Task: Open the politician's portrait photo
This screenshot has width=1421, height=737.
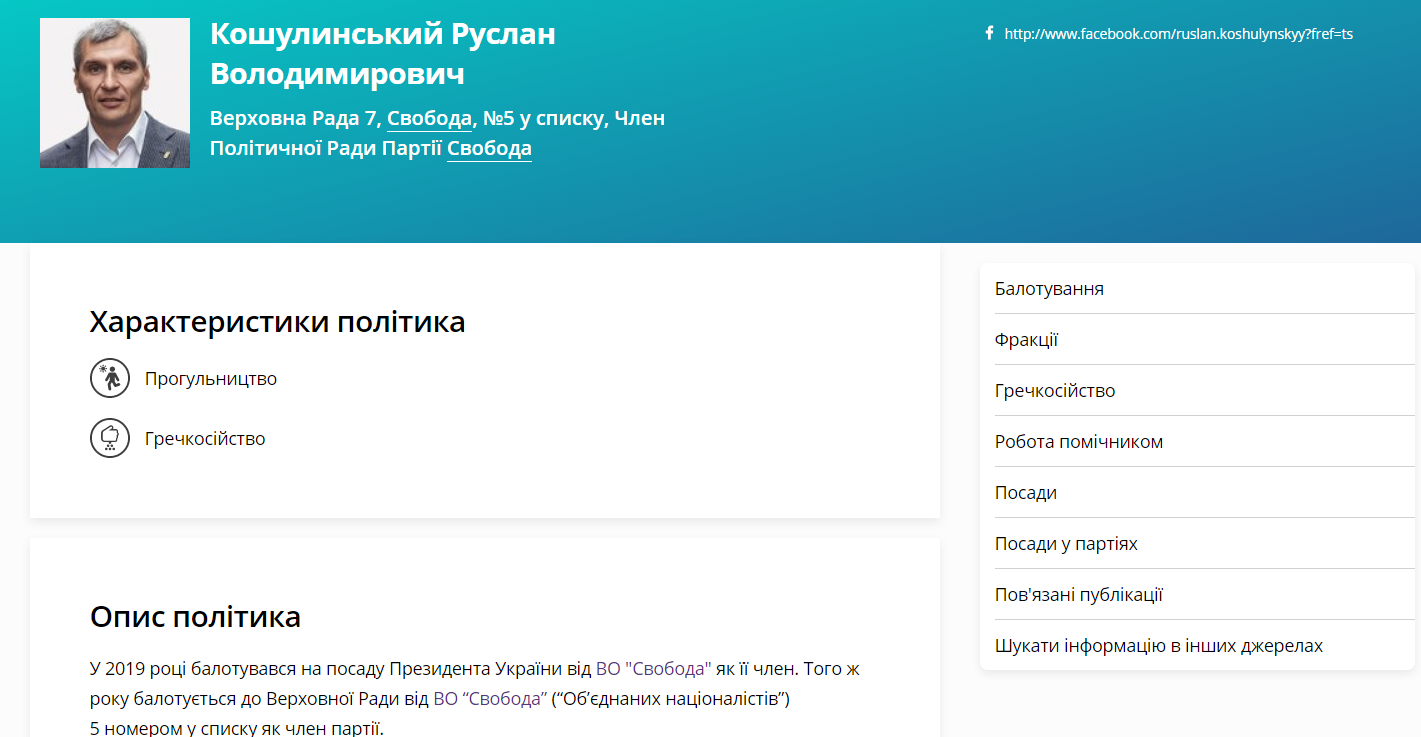Action: point(115,93)
